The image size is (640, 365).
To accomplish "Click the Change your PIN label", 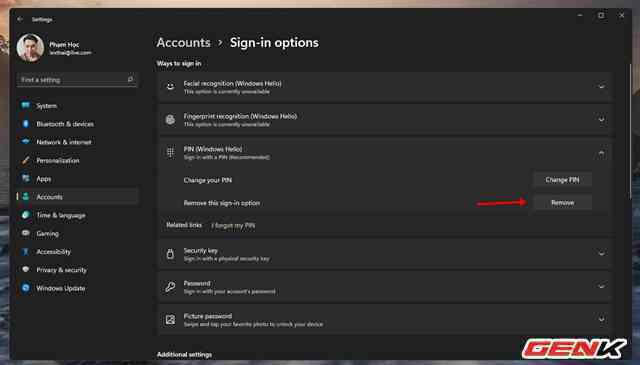I will (208, 180).
